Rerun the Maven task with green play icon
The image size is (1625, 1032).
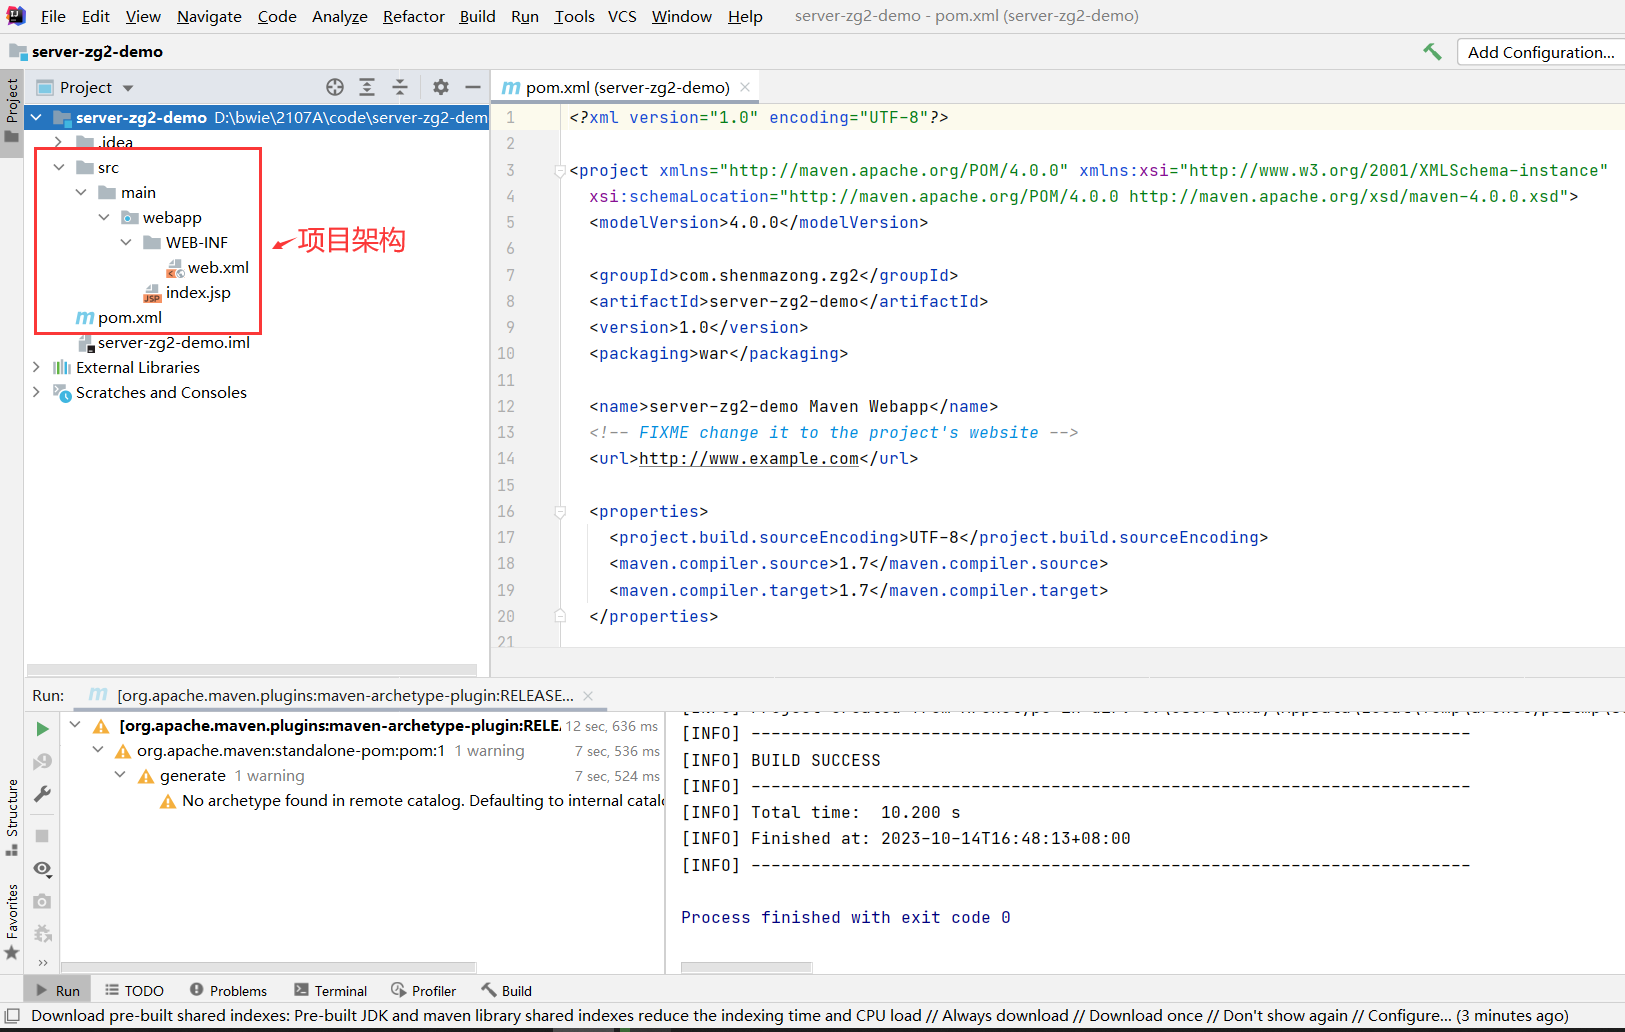42,729
